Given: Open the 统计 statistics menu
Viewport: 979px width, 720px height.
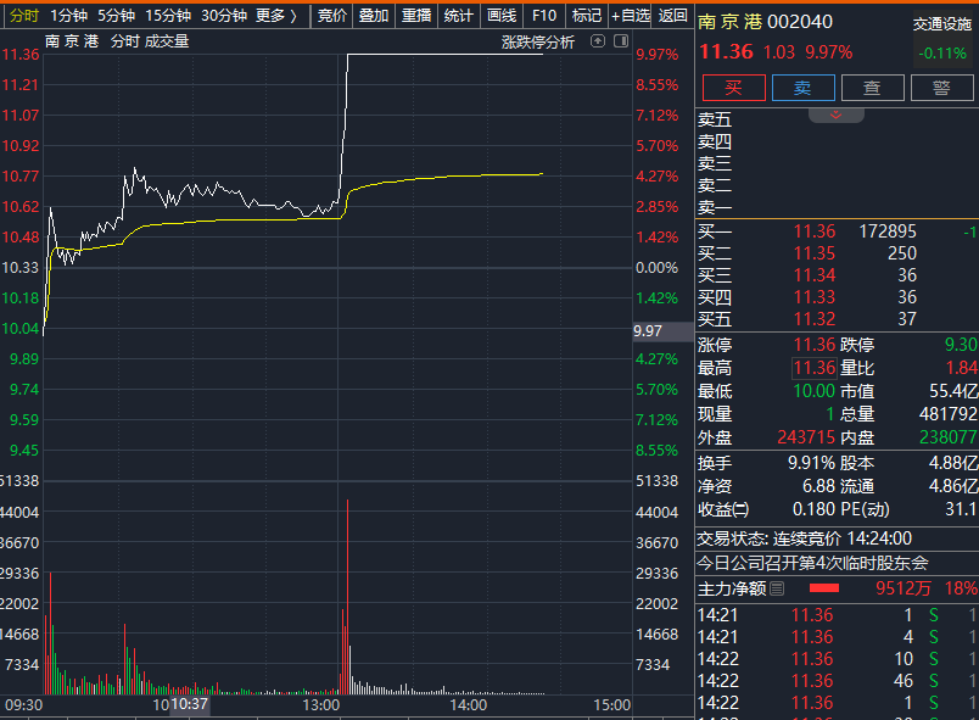Looking at the screenshot, I should coord(458,15).
